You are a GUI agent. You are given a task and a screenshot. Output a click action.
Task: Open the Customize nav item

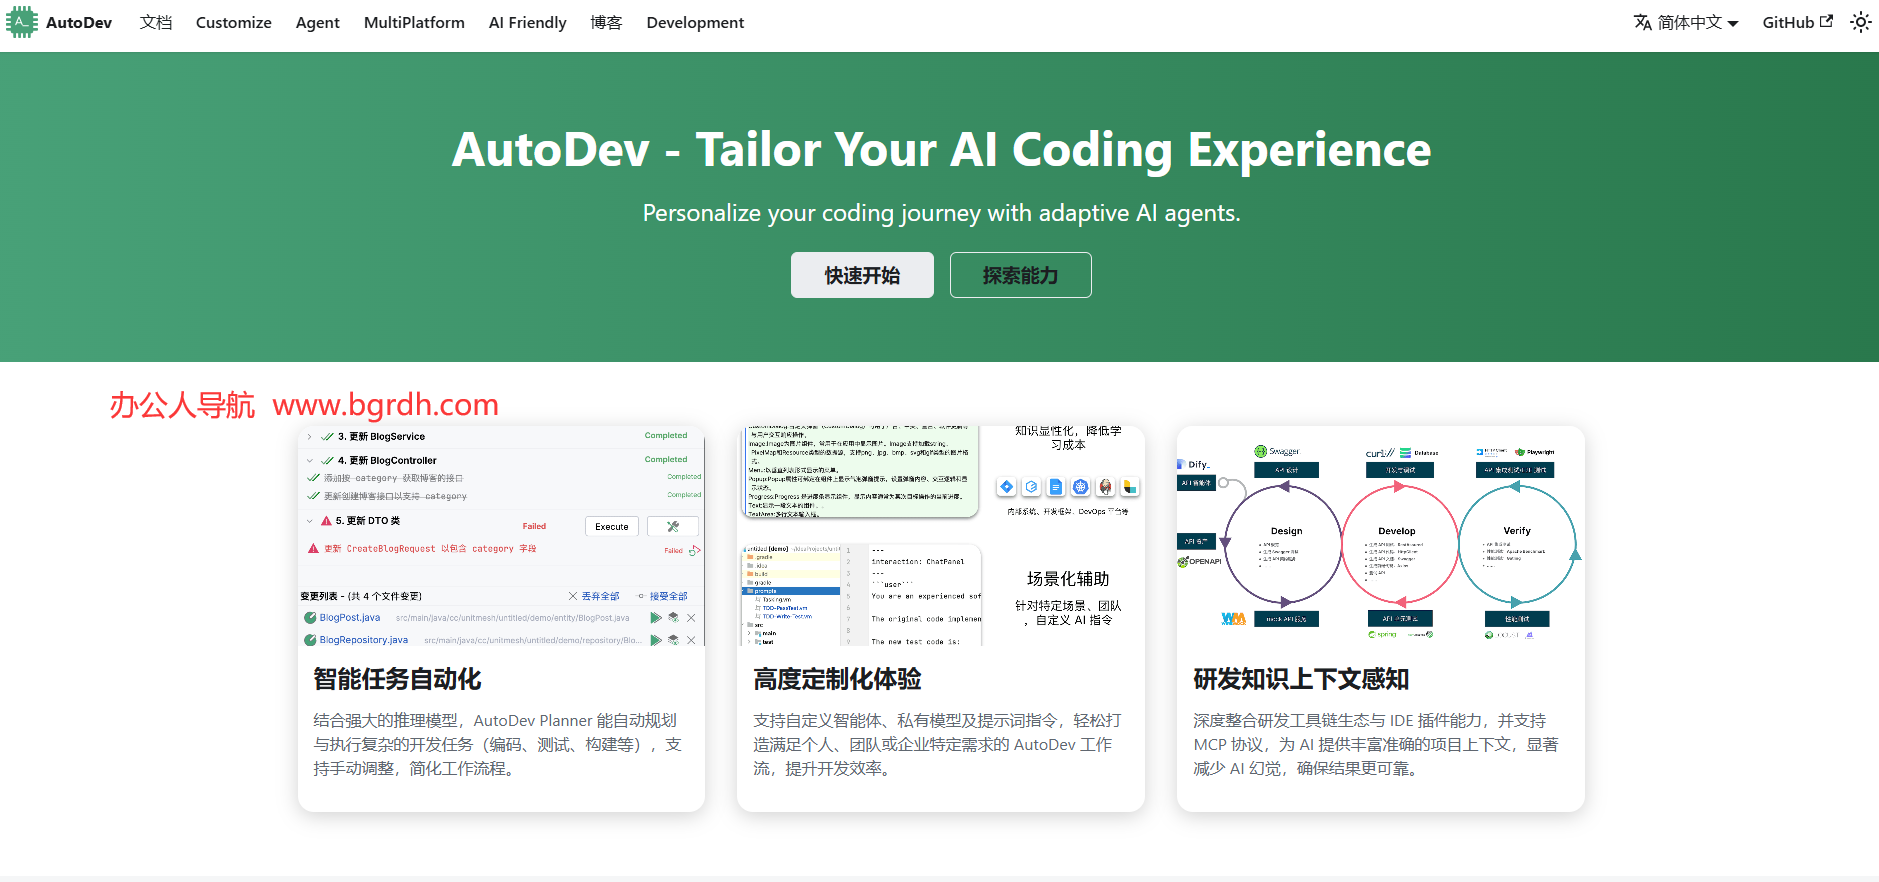tap(234, 22)
